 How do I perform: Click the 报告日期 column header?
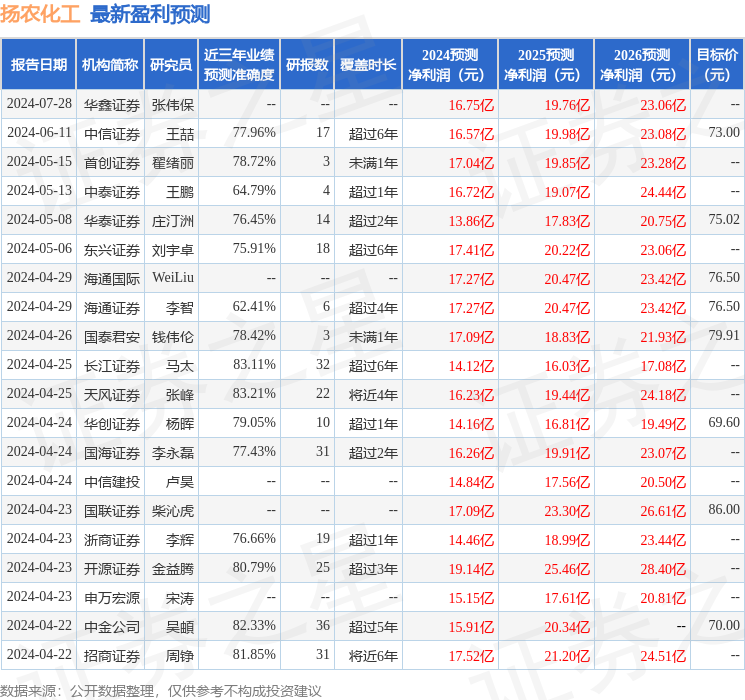[38, 64]
